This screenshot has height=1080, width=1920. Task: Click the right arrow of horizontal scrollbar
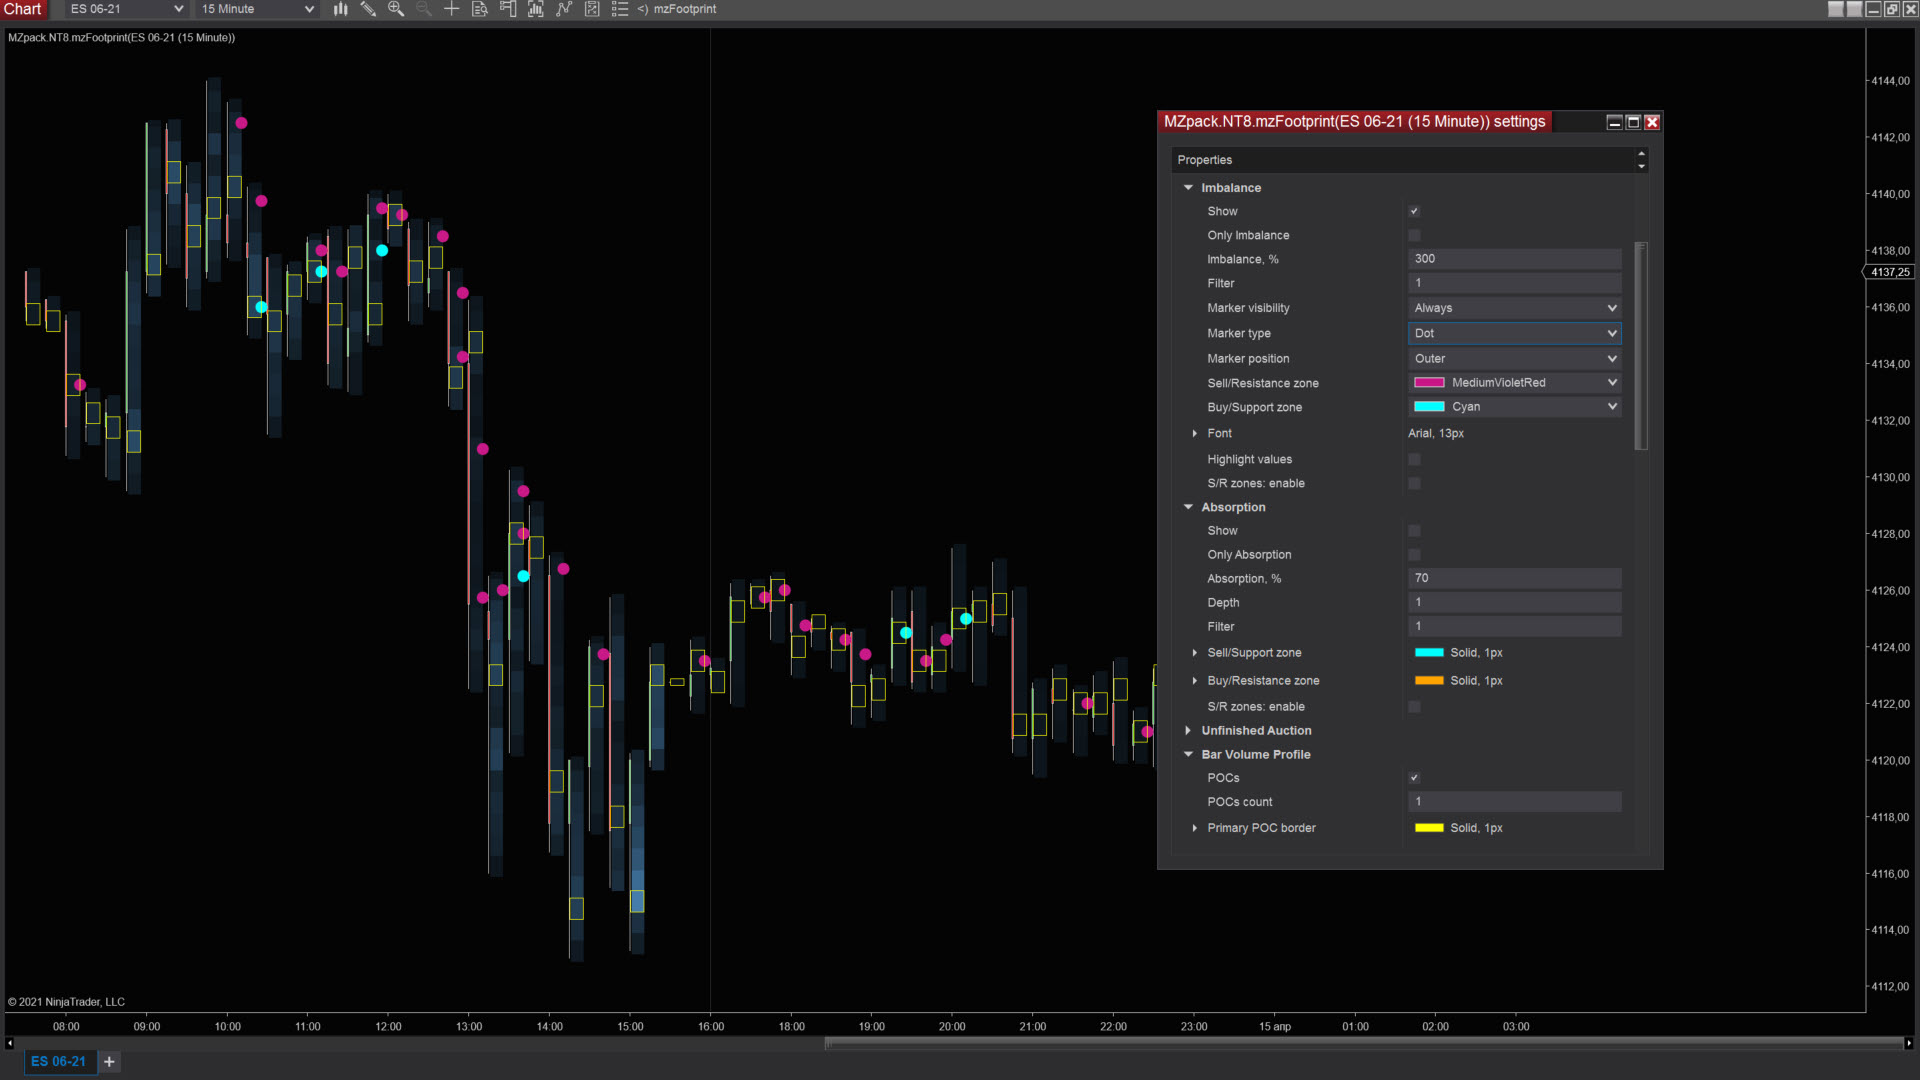(x=1908, y=1043)
